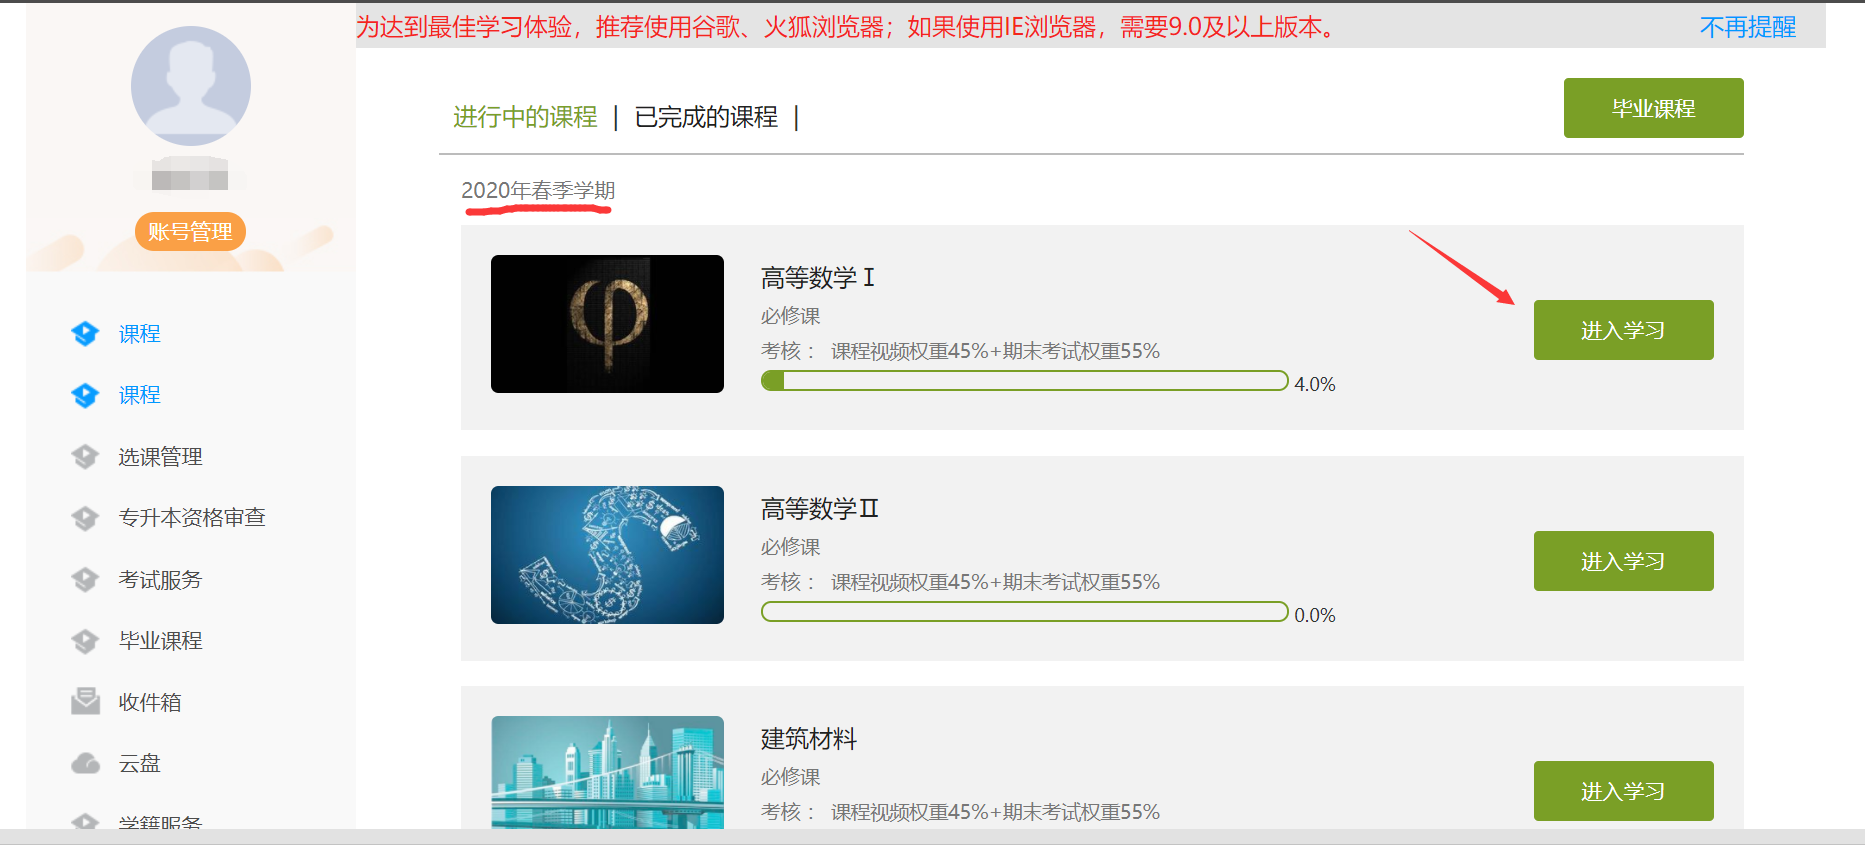
Task: Open the 建筑材料 course thumbnail
Action: coord(607,772)
